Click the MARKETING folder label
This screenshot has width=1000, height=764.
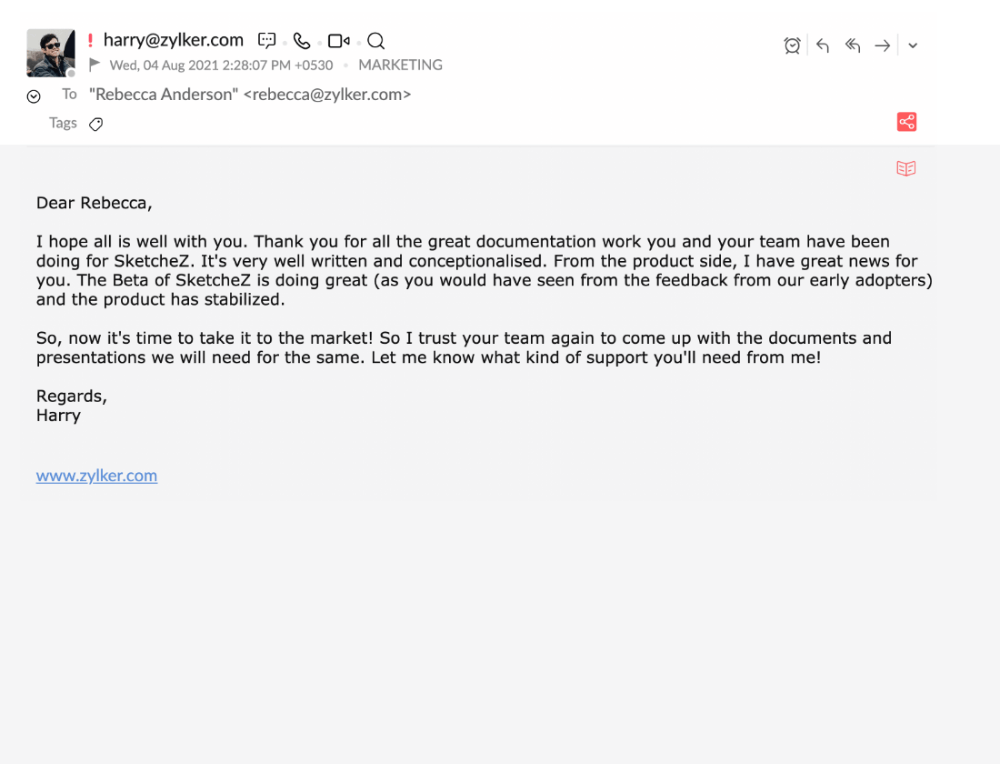400,65
